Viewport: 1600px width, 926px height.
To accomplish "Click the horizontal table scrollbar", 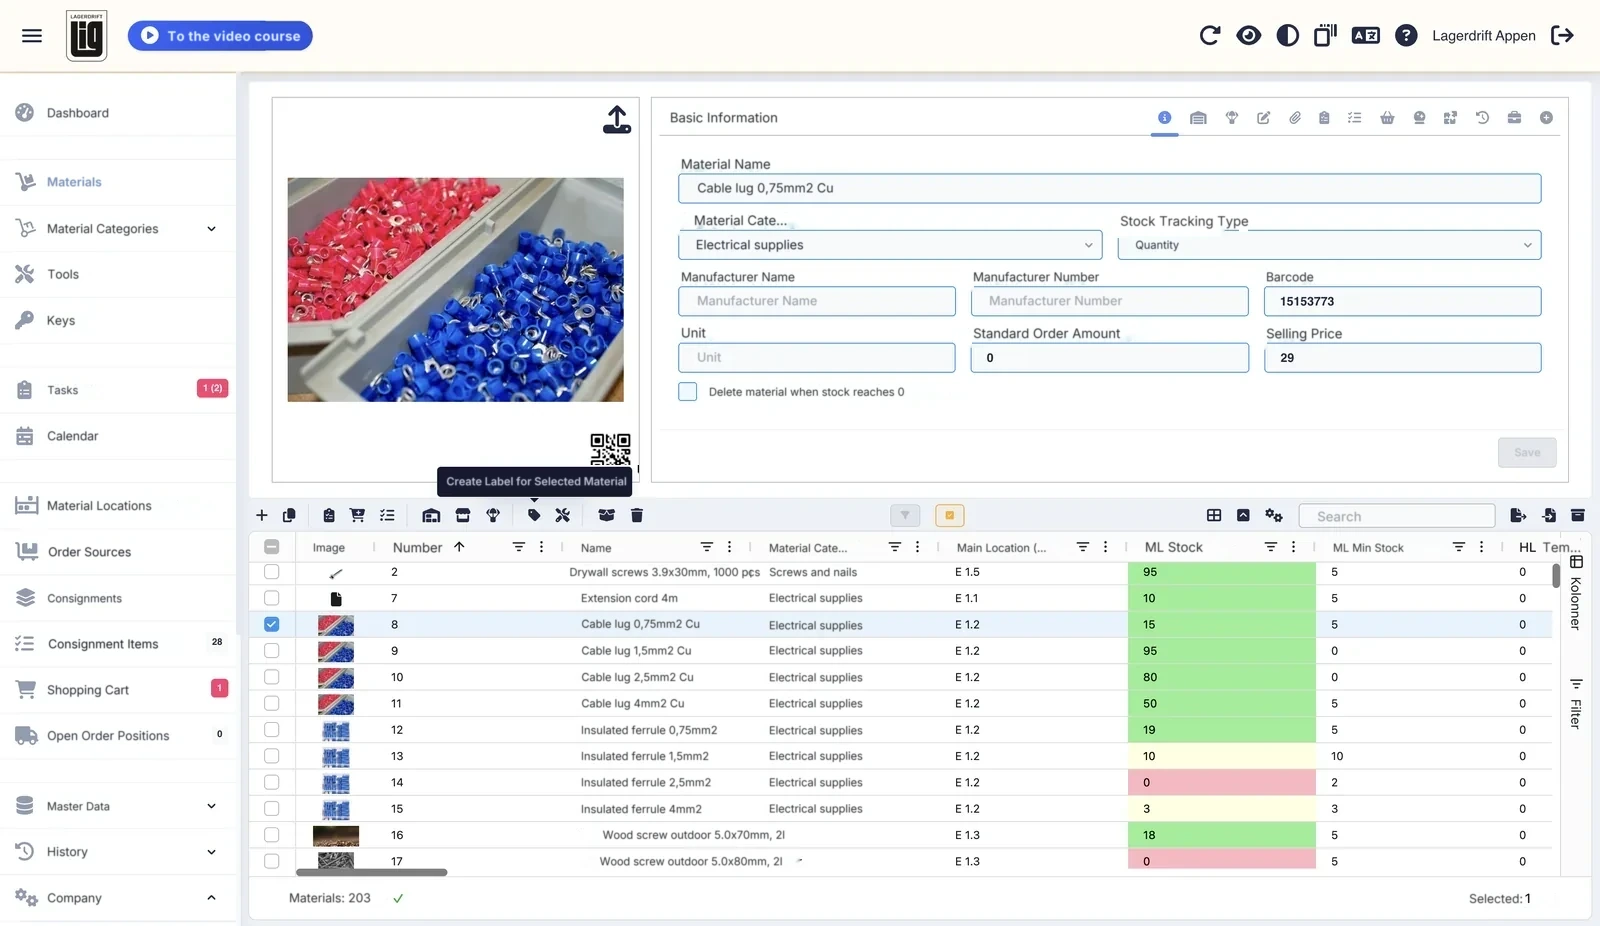I will 371,872.
